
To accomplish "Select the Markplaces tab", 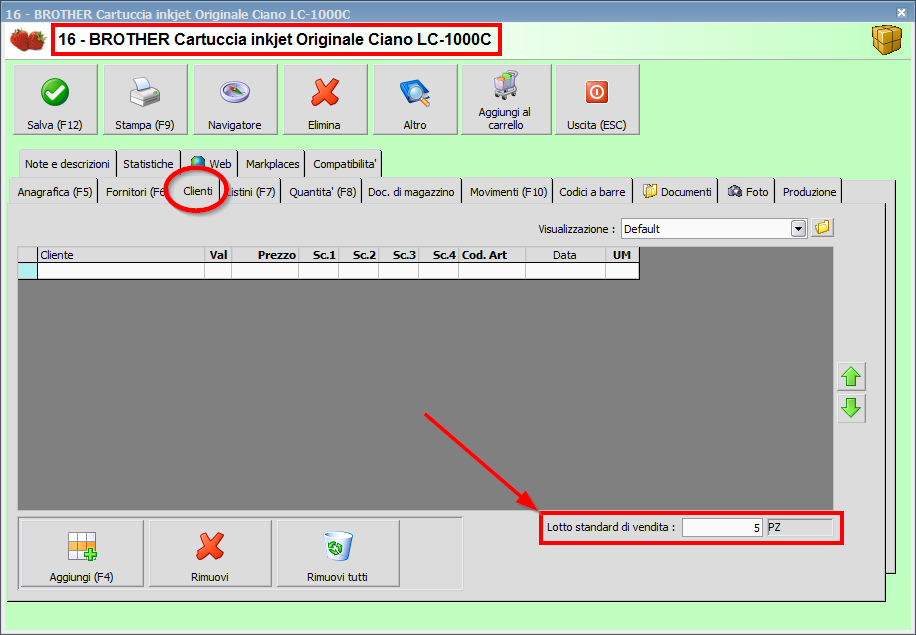I will (x=272, y=164).
